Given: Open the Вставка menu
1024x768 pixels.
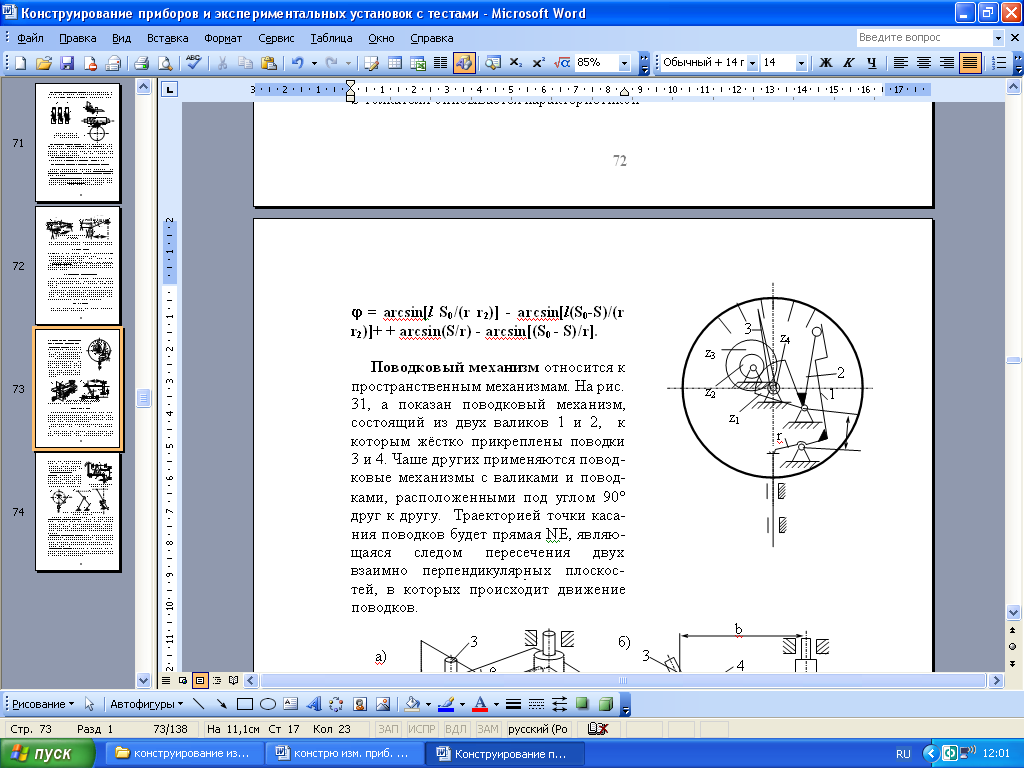Looking at the screenshot, I should click(167, 38).
